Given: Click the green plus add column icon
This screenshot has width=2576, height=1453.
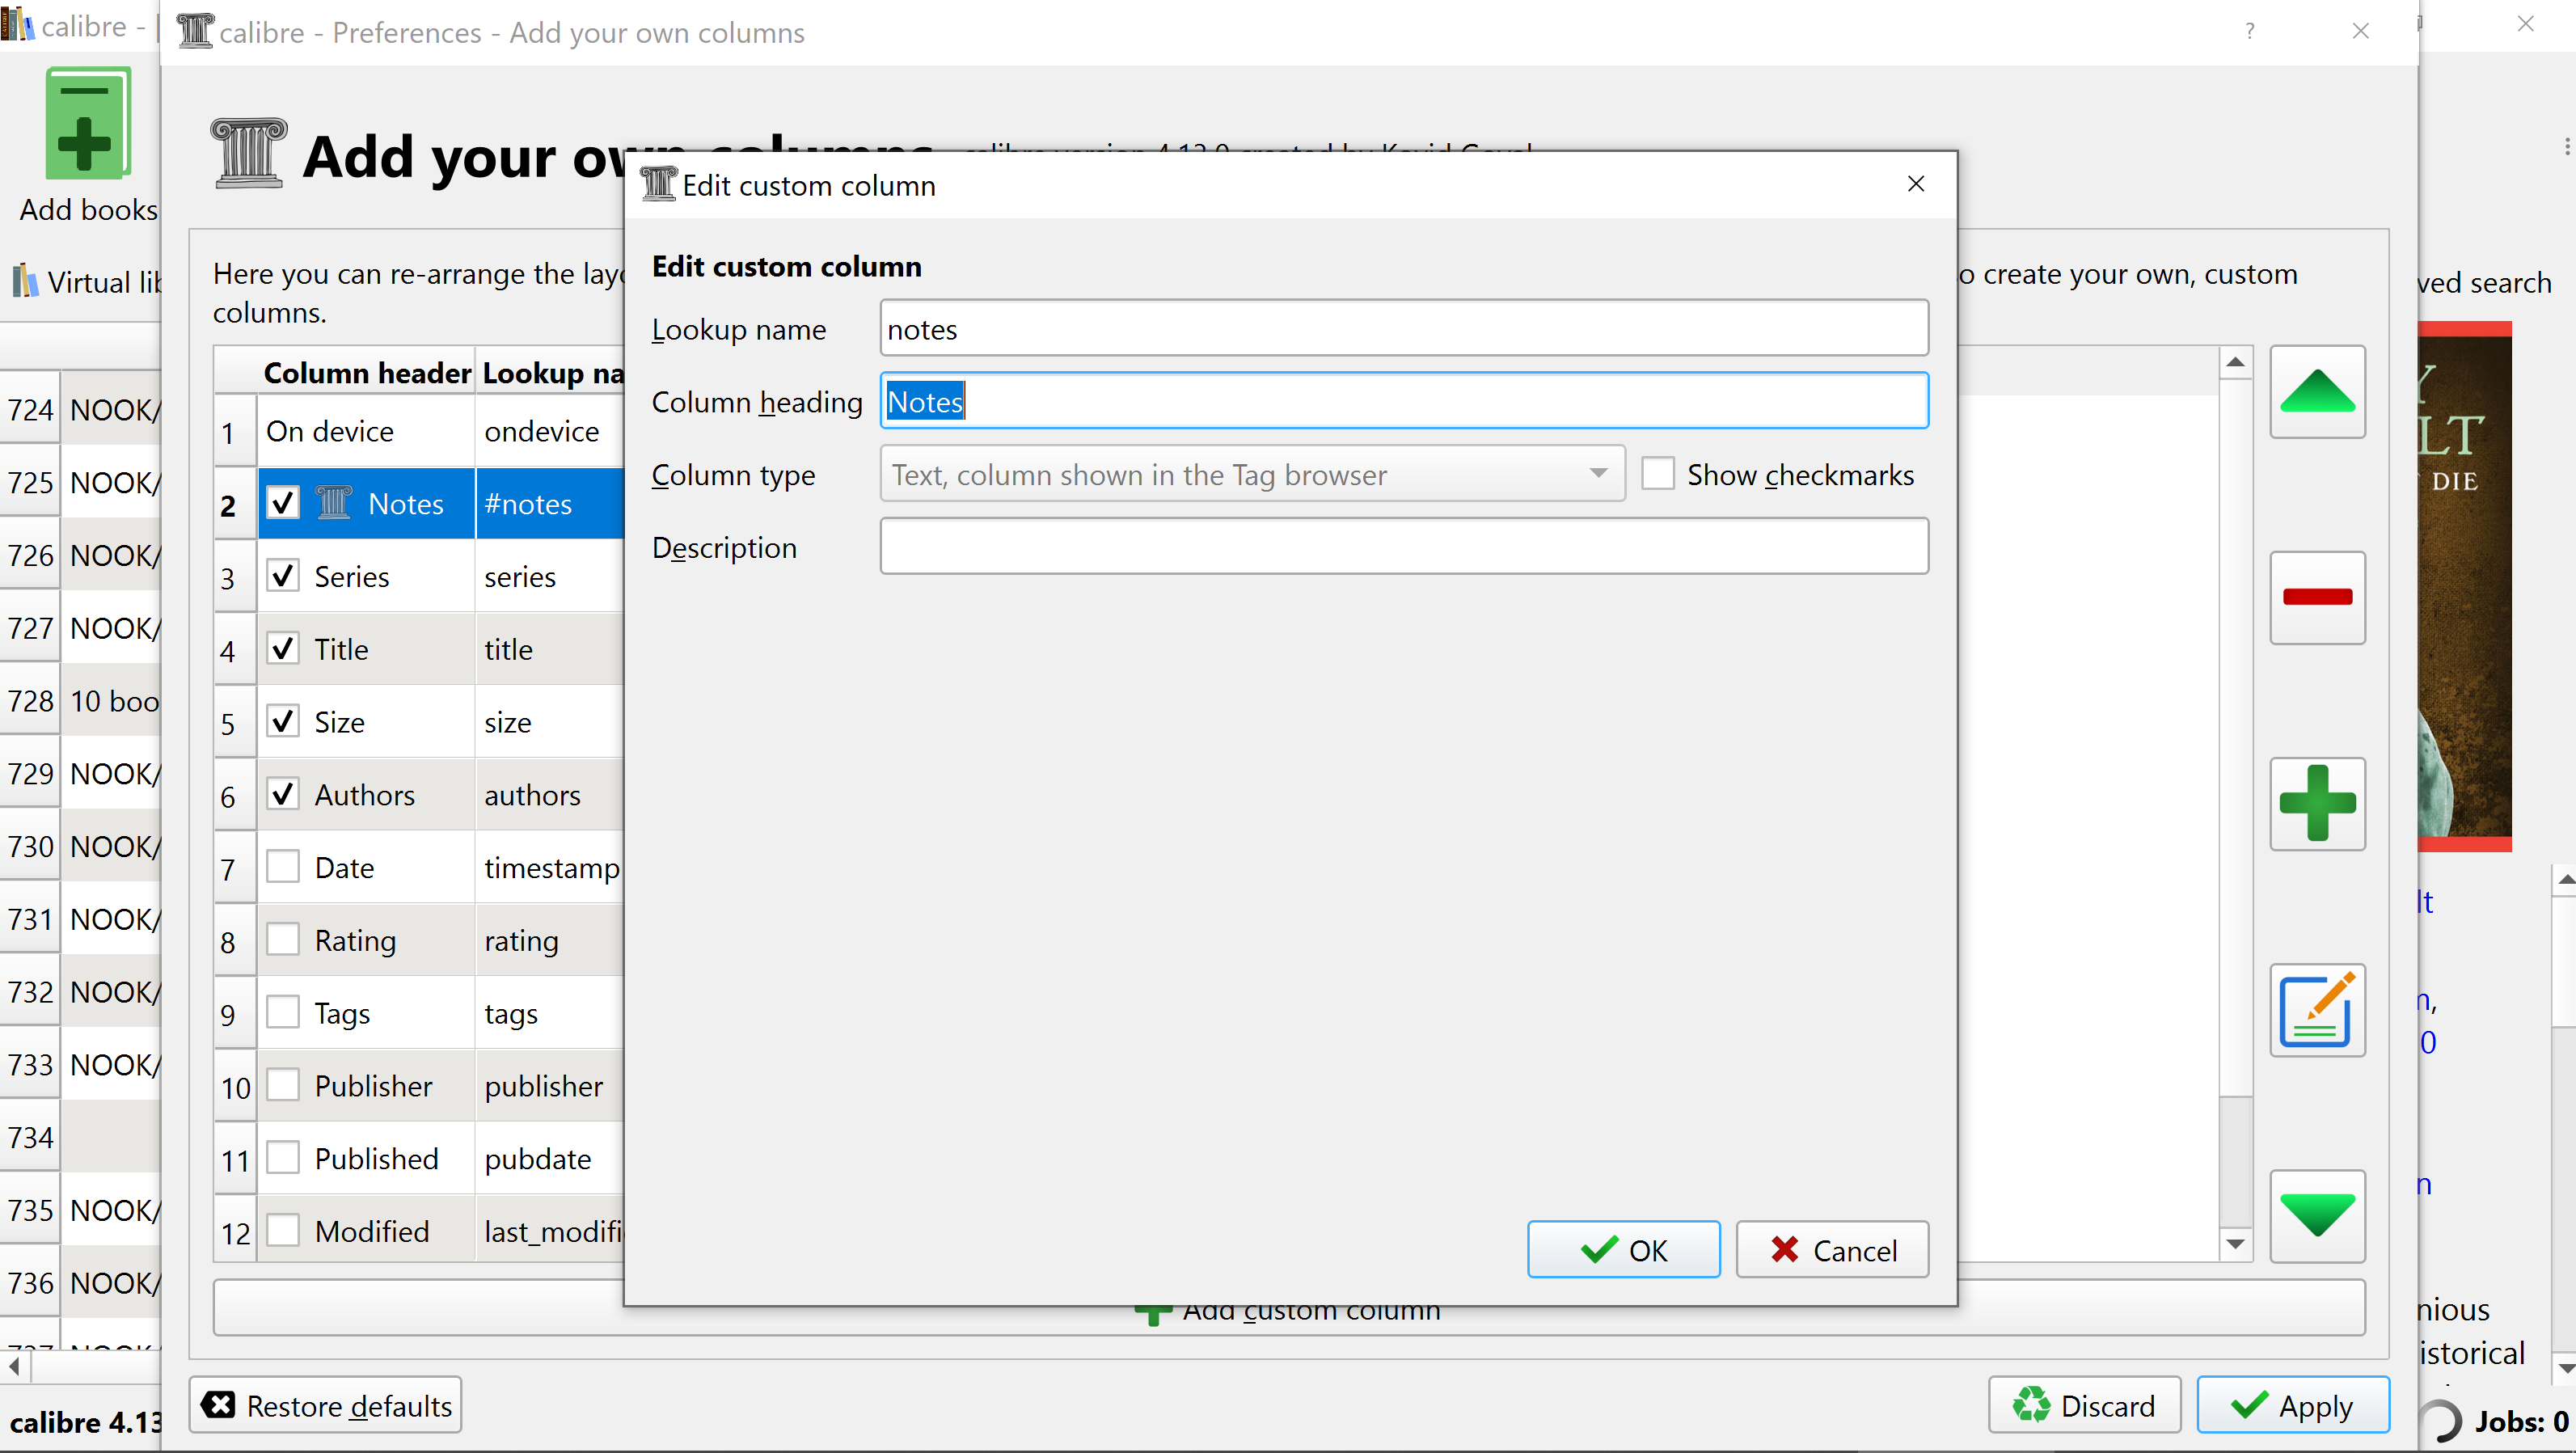Looking at the screenshot, I should [x=2316, y=803].
